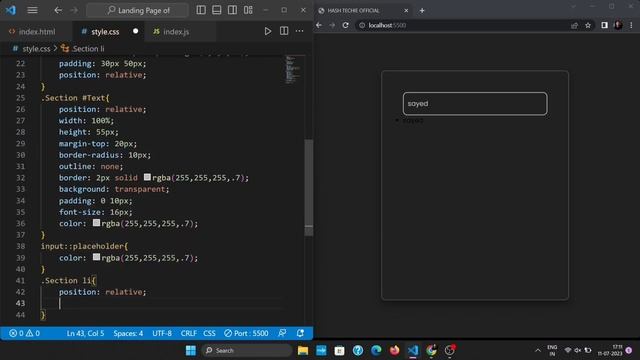Close the HASH TECHIE OFFICIAL browser tab

point(406,11)
